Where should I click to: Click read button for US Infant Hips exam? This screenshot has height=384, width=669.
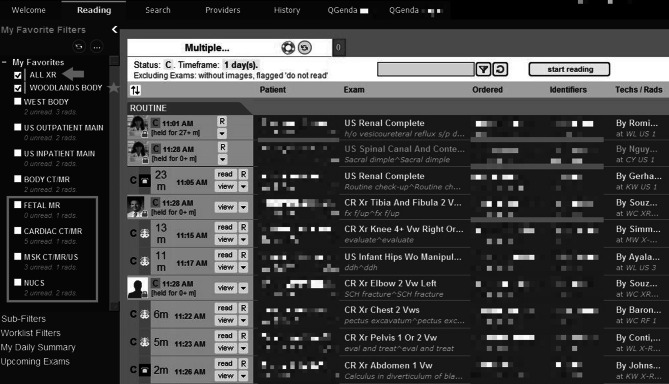(225, 255)
